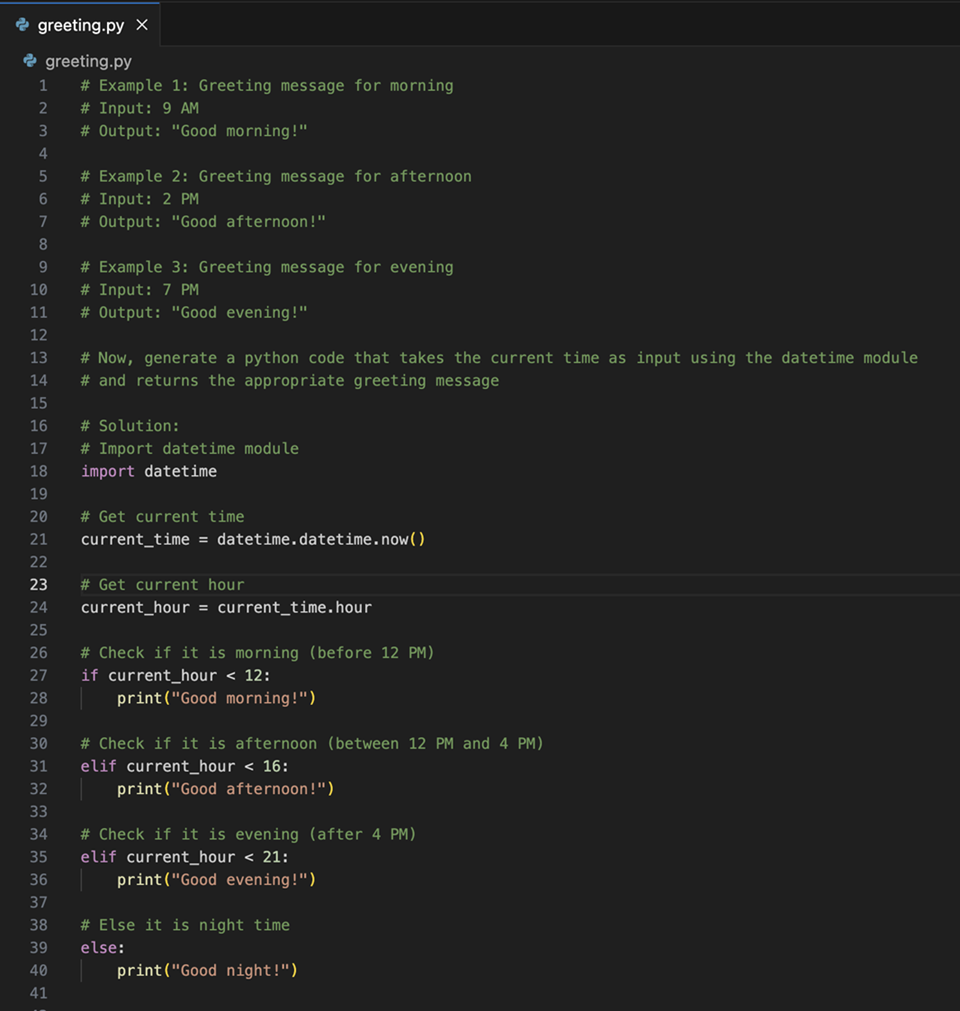
Task: Click line number 39 next to else clause
Action: point(38,947)
